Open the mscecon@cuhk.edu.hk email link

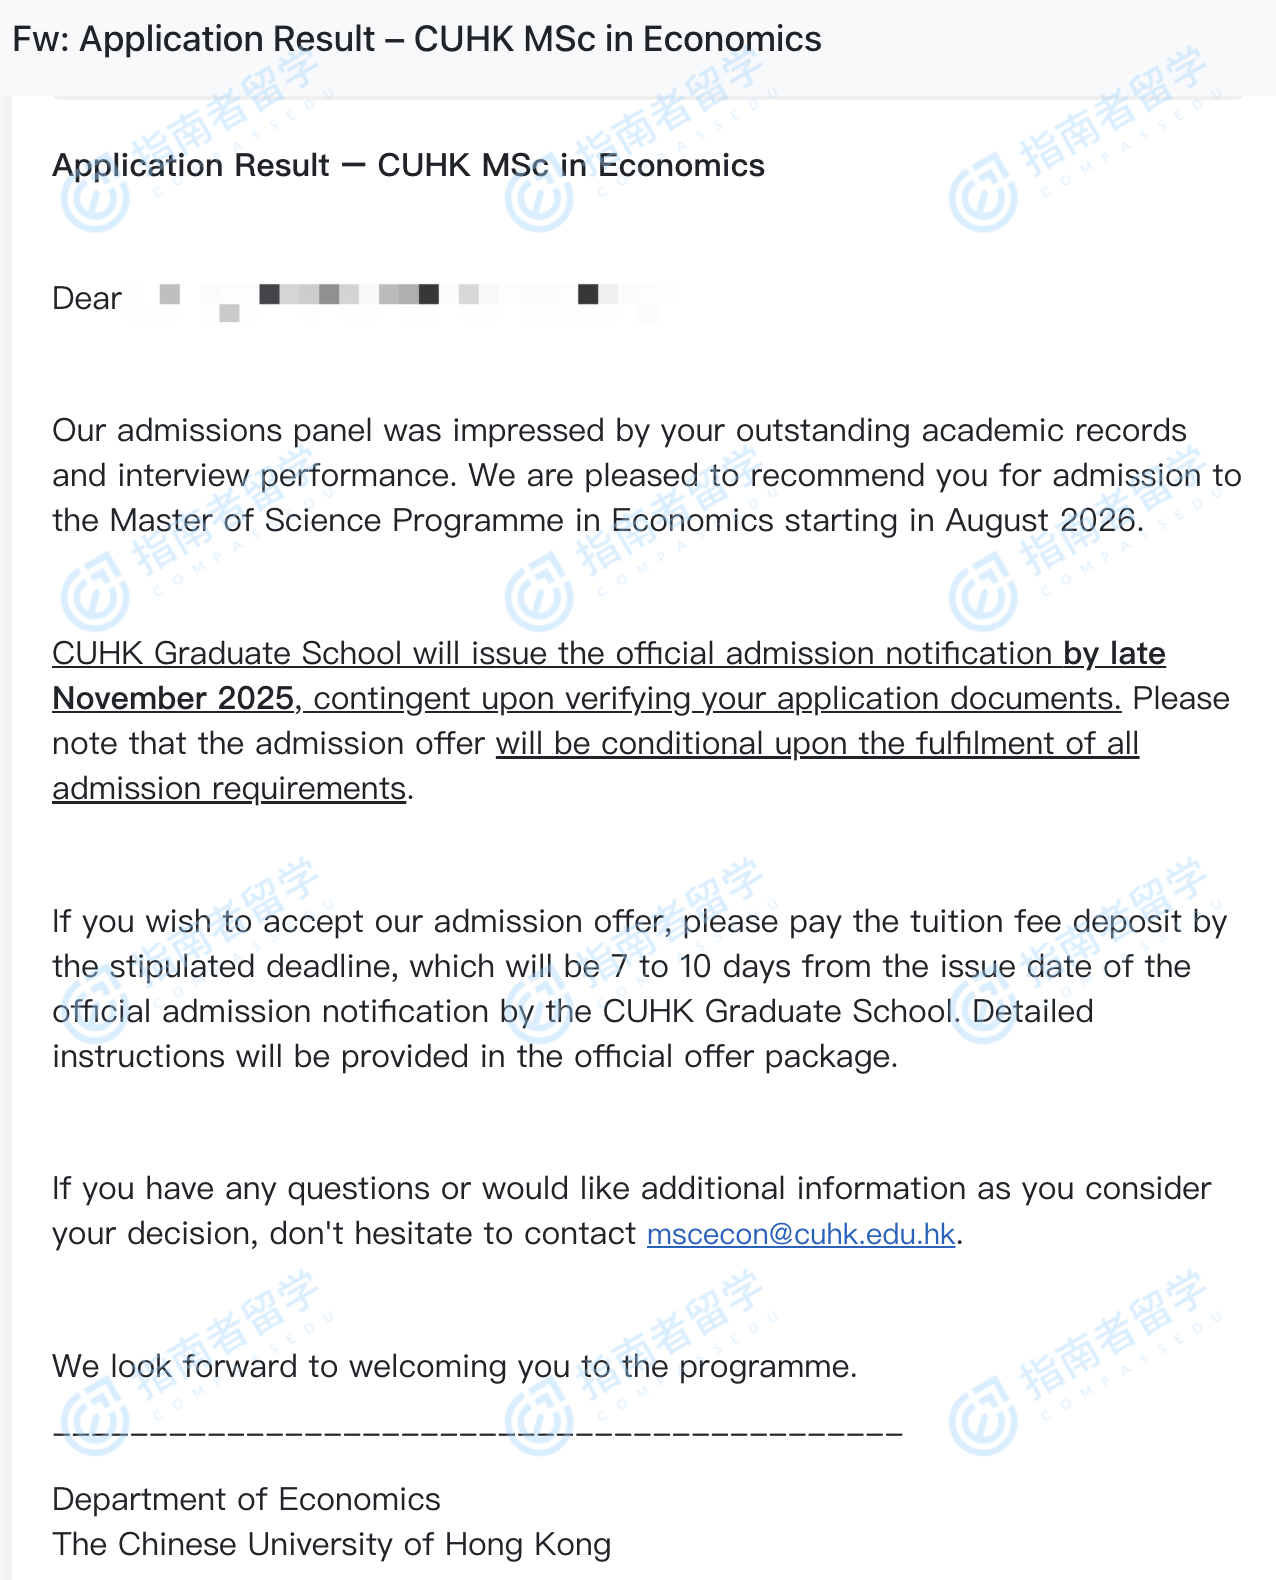tap(801, 1234)
